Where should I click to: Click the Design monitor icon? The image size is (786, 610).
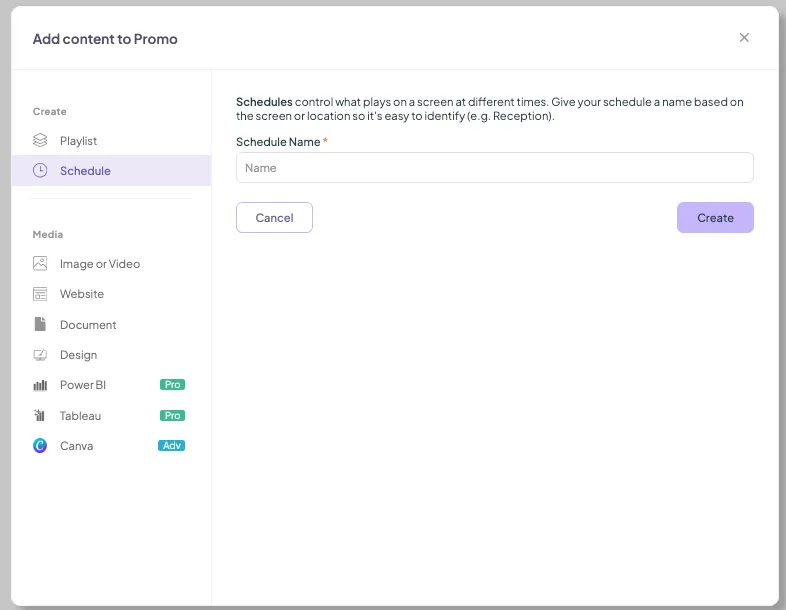coord(40,355)
